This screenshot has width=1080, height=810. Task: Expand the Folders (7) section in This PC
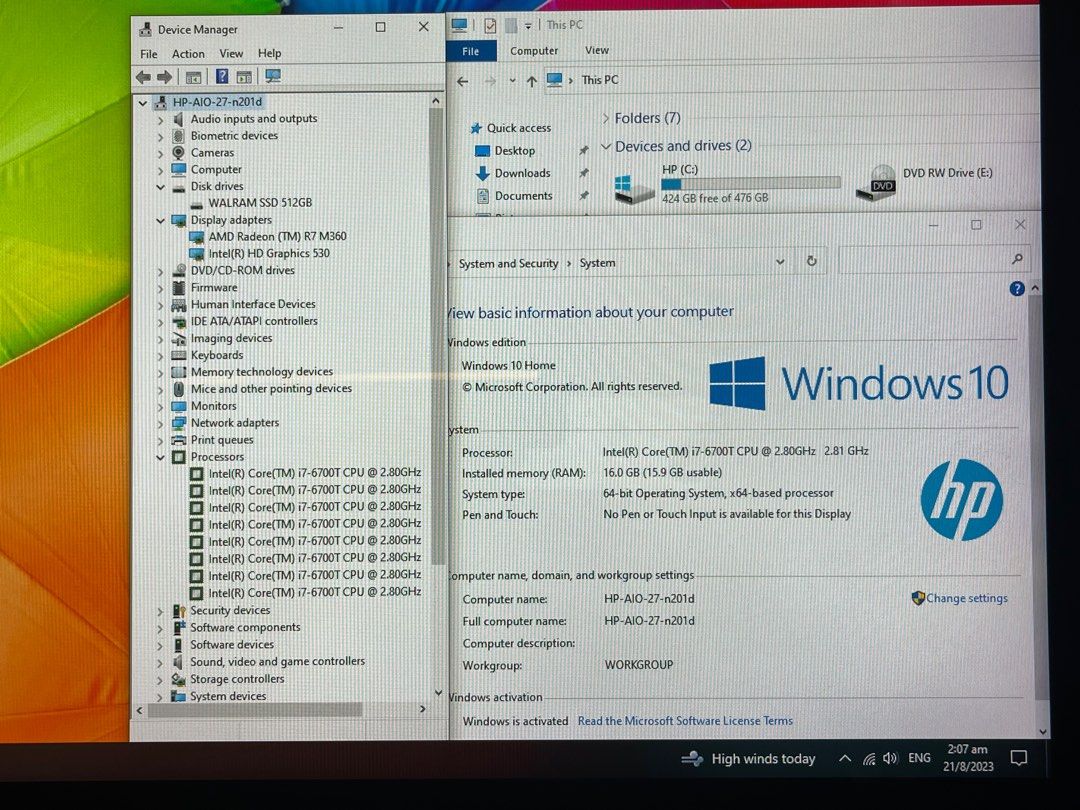click(x=606, y=118)
